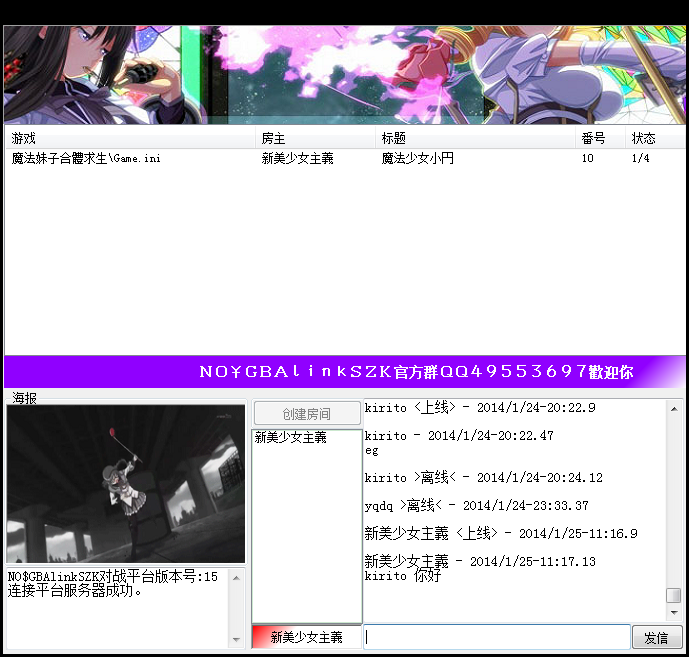Image resolution: width=689 pixels, height=657 pixels.
Task: Click the top anime banner image
Action: tap(344, 75)
